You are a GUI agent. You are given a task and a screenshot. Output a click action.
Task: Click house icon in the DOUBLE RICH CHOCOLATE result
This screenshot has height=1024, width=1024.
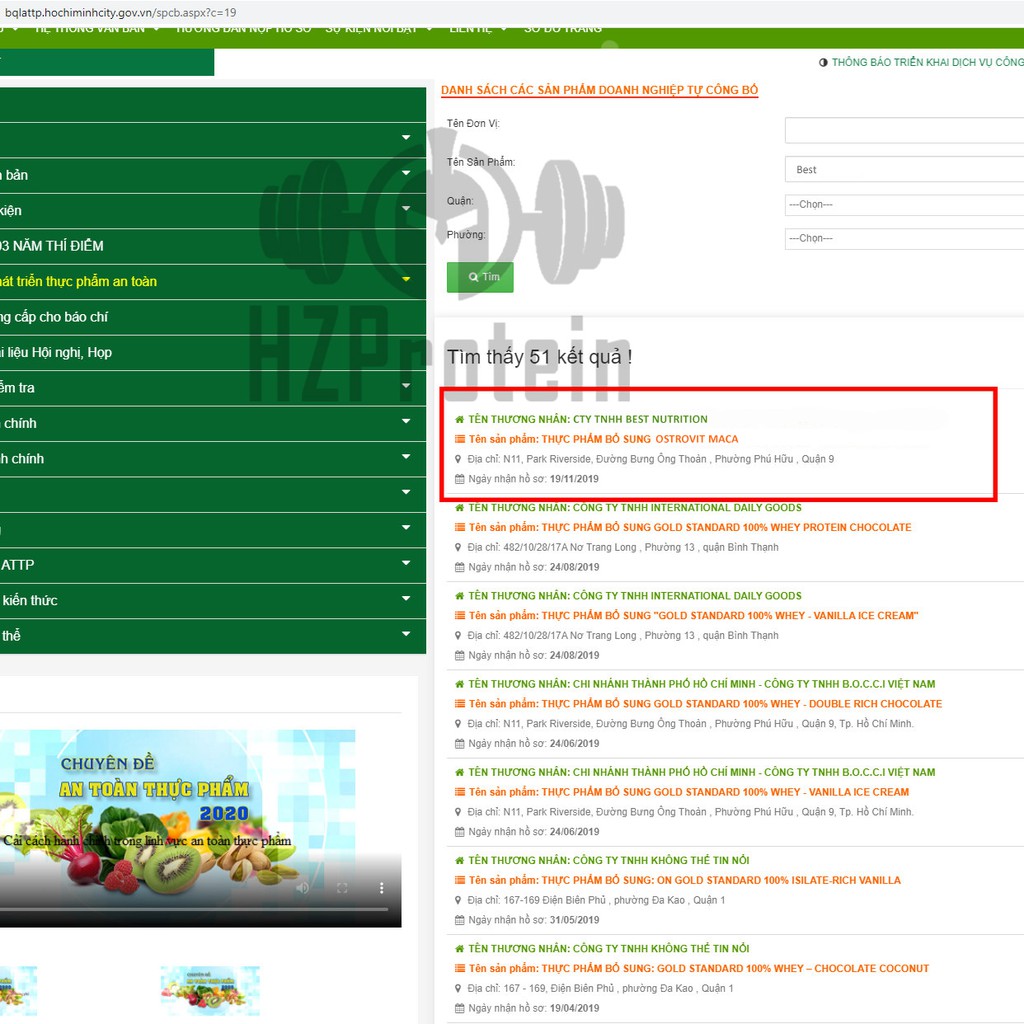pyautogui.click(x=460, y=684)
